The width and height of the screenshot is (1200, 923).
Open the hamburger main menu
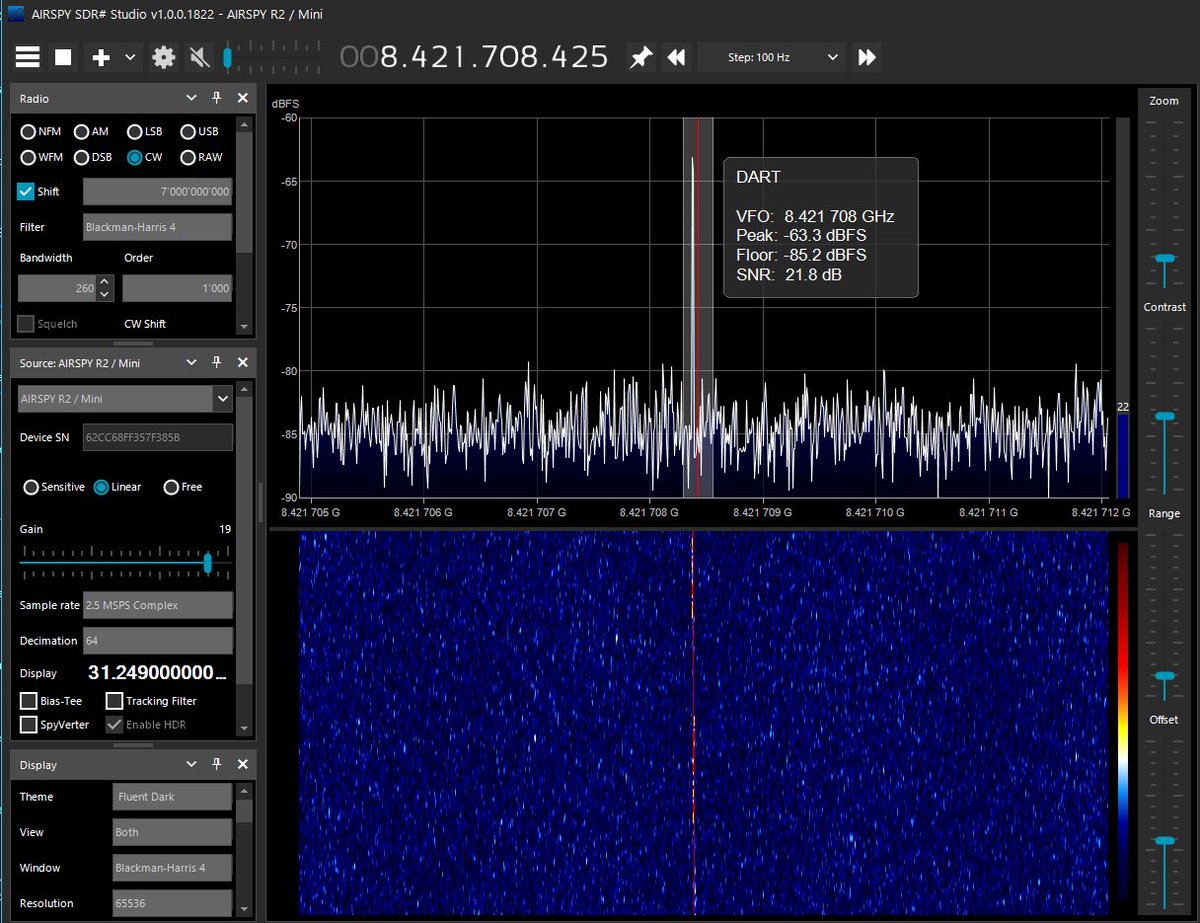click(28, 57)
